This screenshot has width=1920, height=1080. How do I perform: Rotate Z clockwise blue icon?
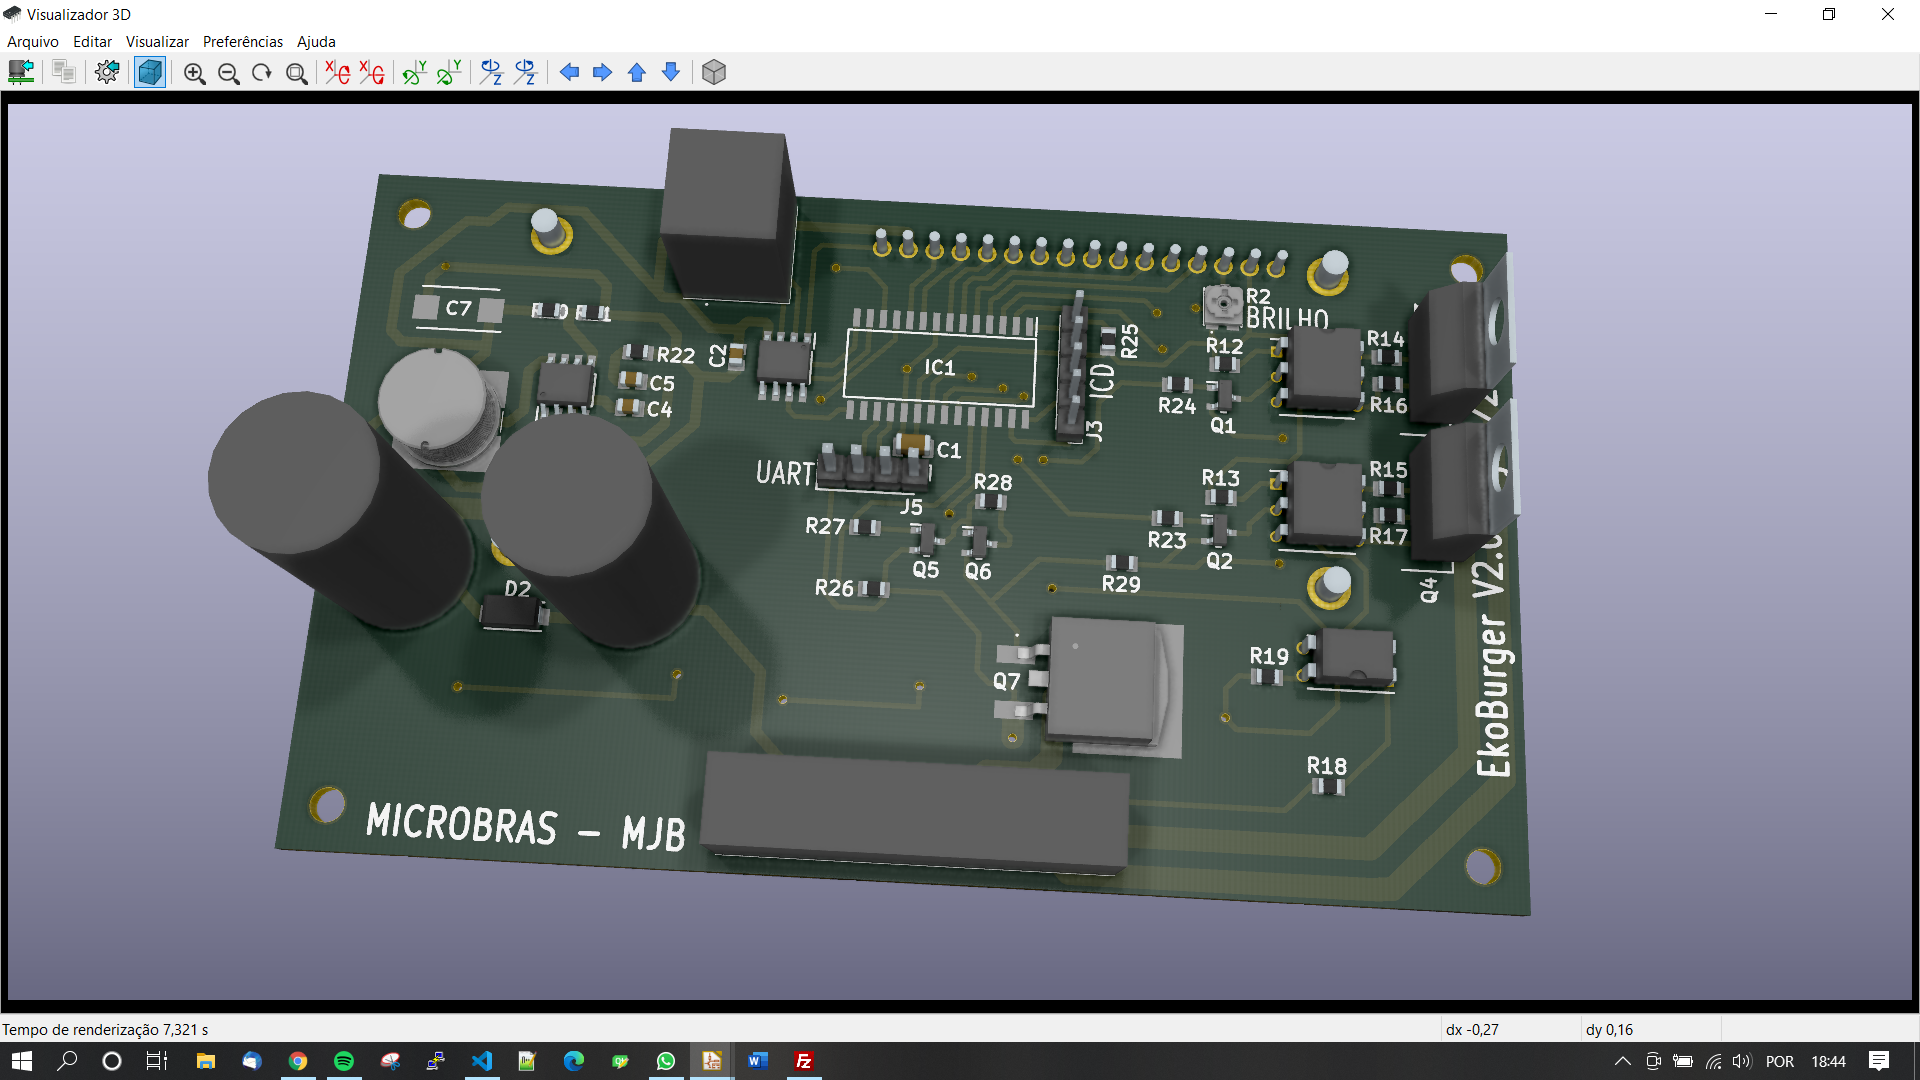[x=491, y=72]
